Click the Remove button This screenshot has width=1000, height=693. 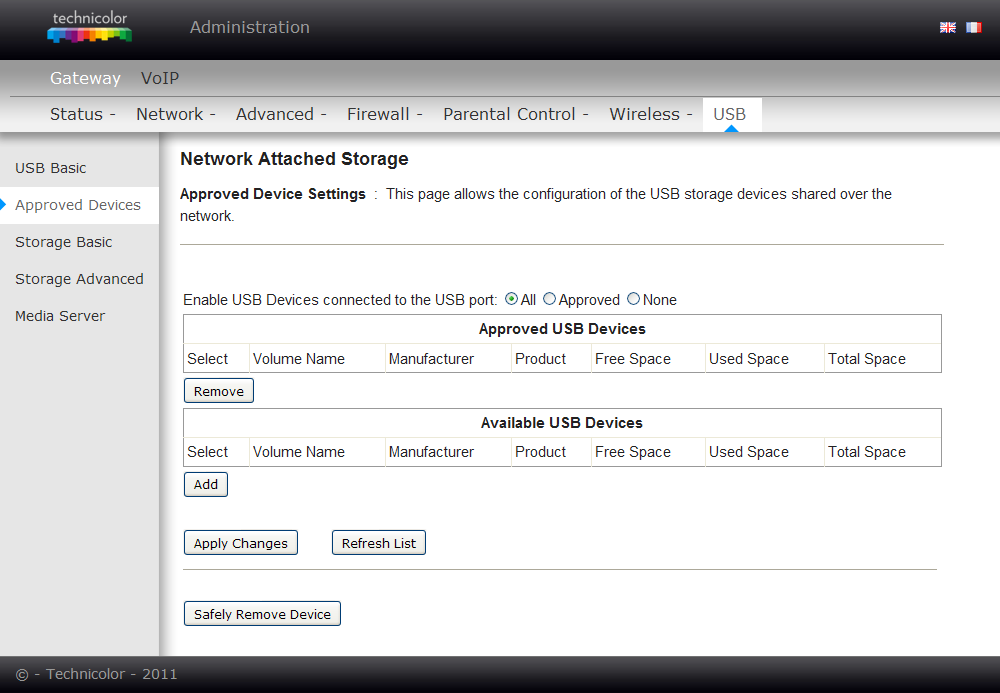219,391
